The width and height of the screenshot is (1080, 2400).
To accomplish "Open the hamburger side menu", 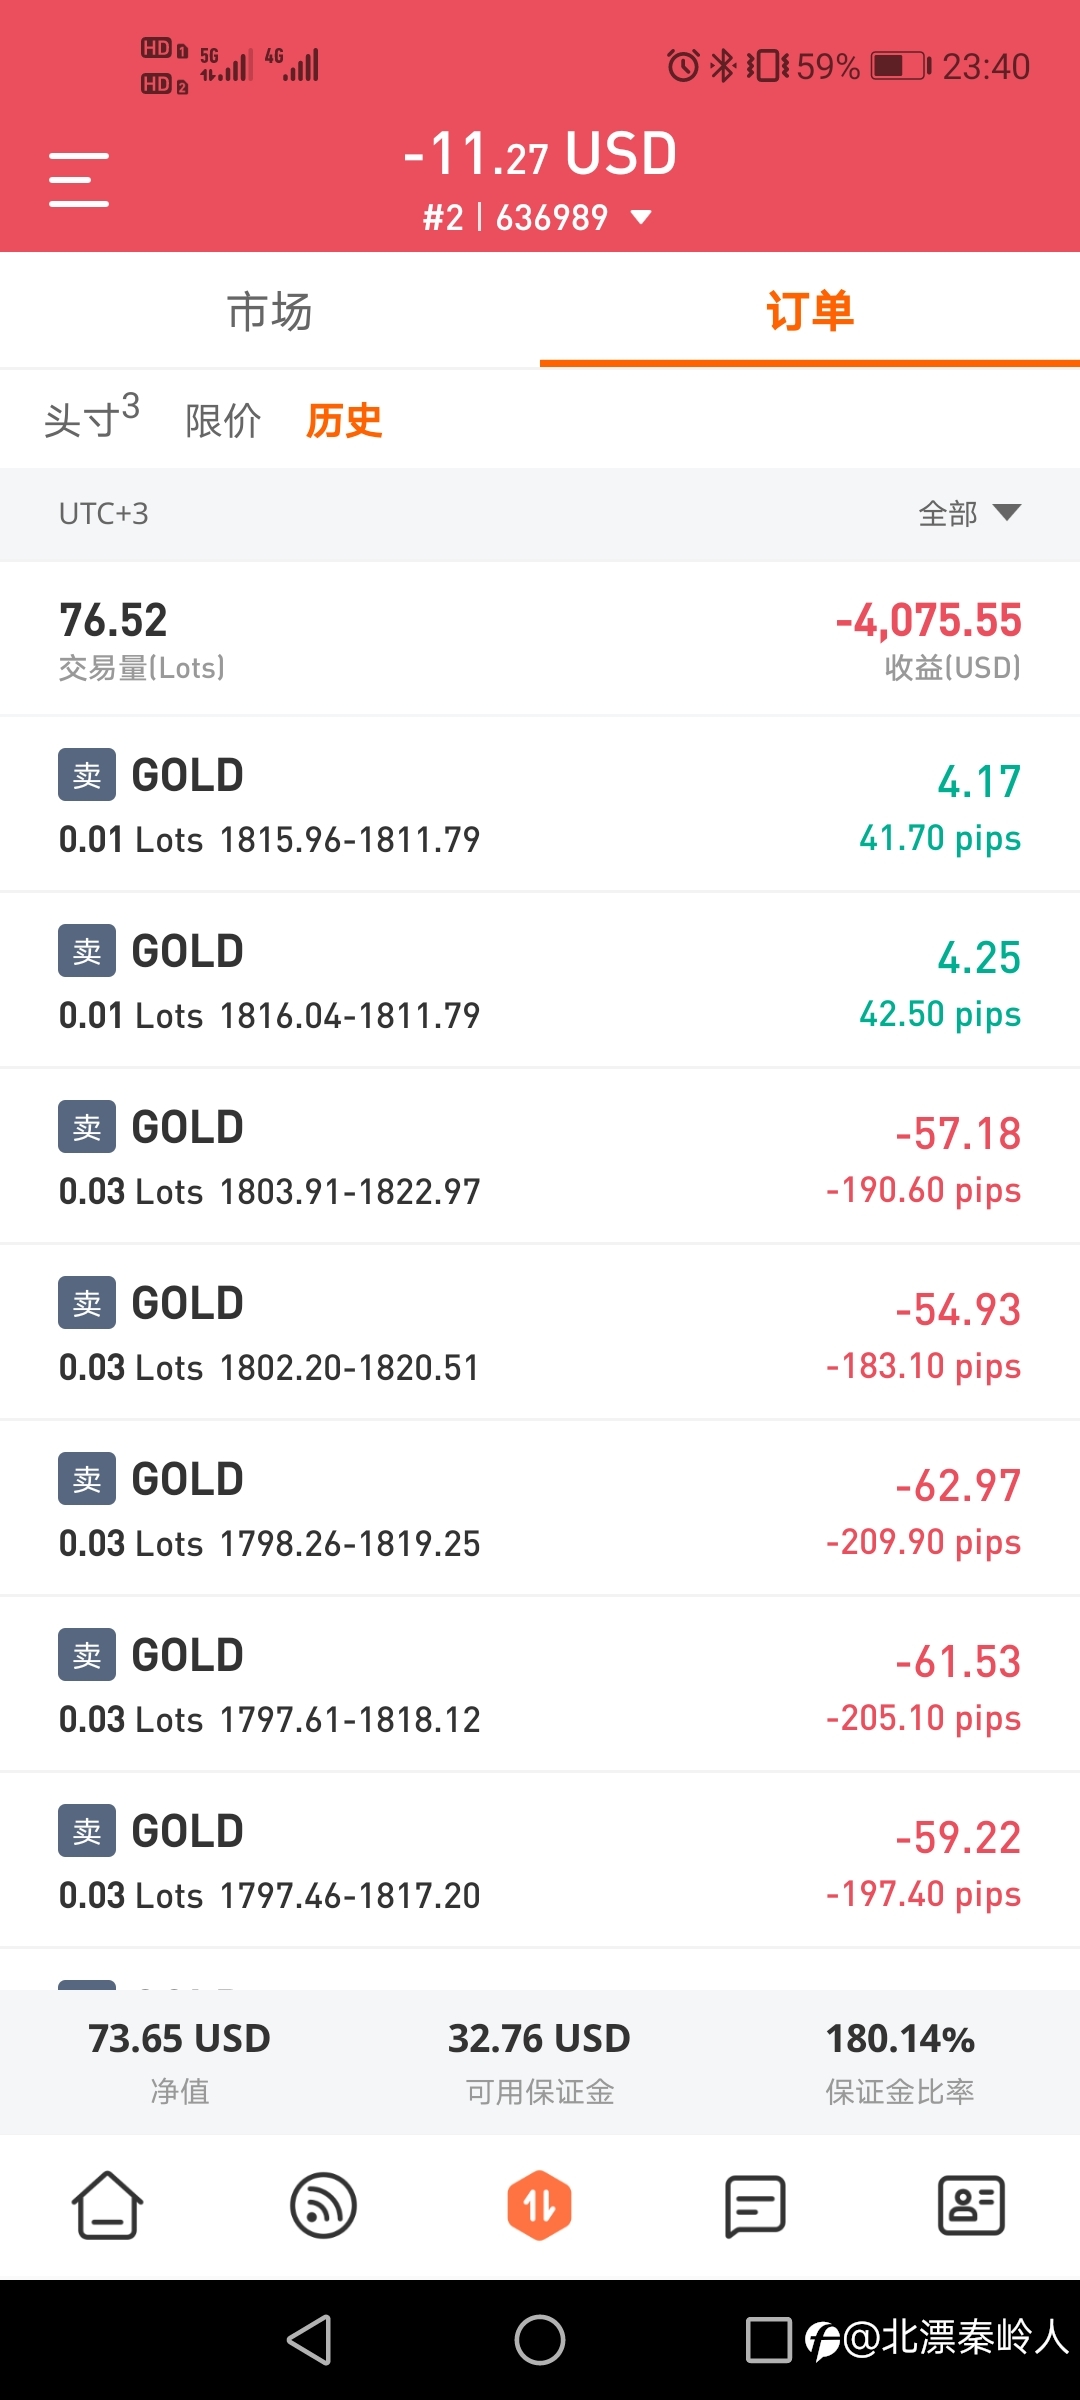I will (79, 180).
